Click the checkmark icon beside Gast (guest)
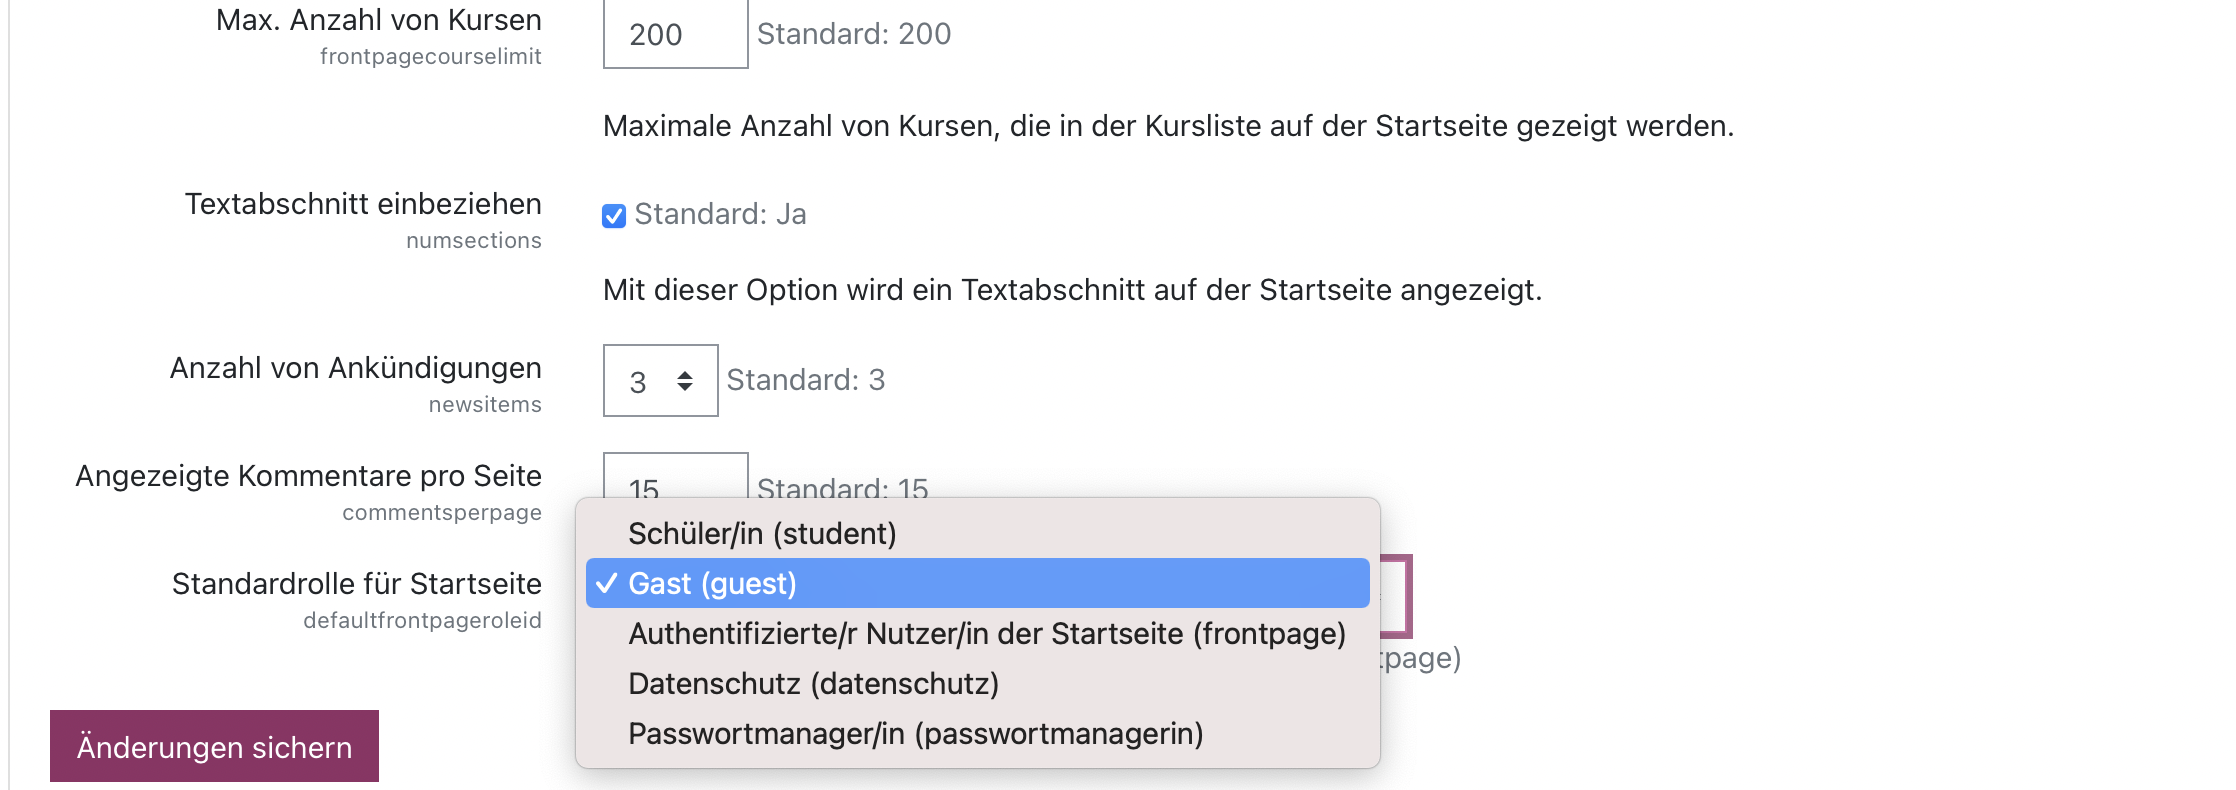 tap(606, 583)
